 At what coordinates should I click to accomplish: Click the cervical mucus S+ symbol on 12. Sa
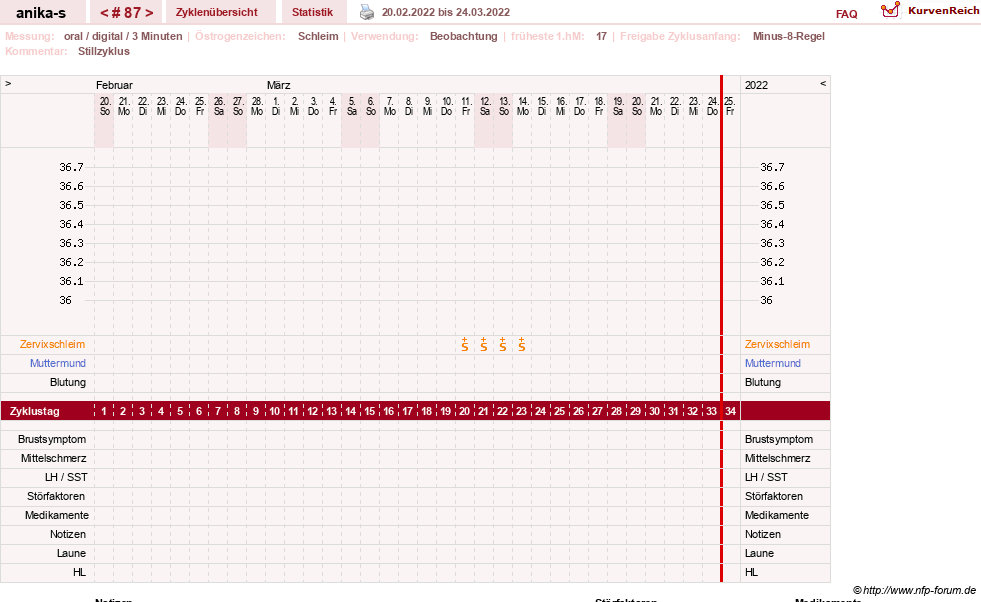click(484, 344)
